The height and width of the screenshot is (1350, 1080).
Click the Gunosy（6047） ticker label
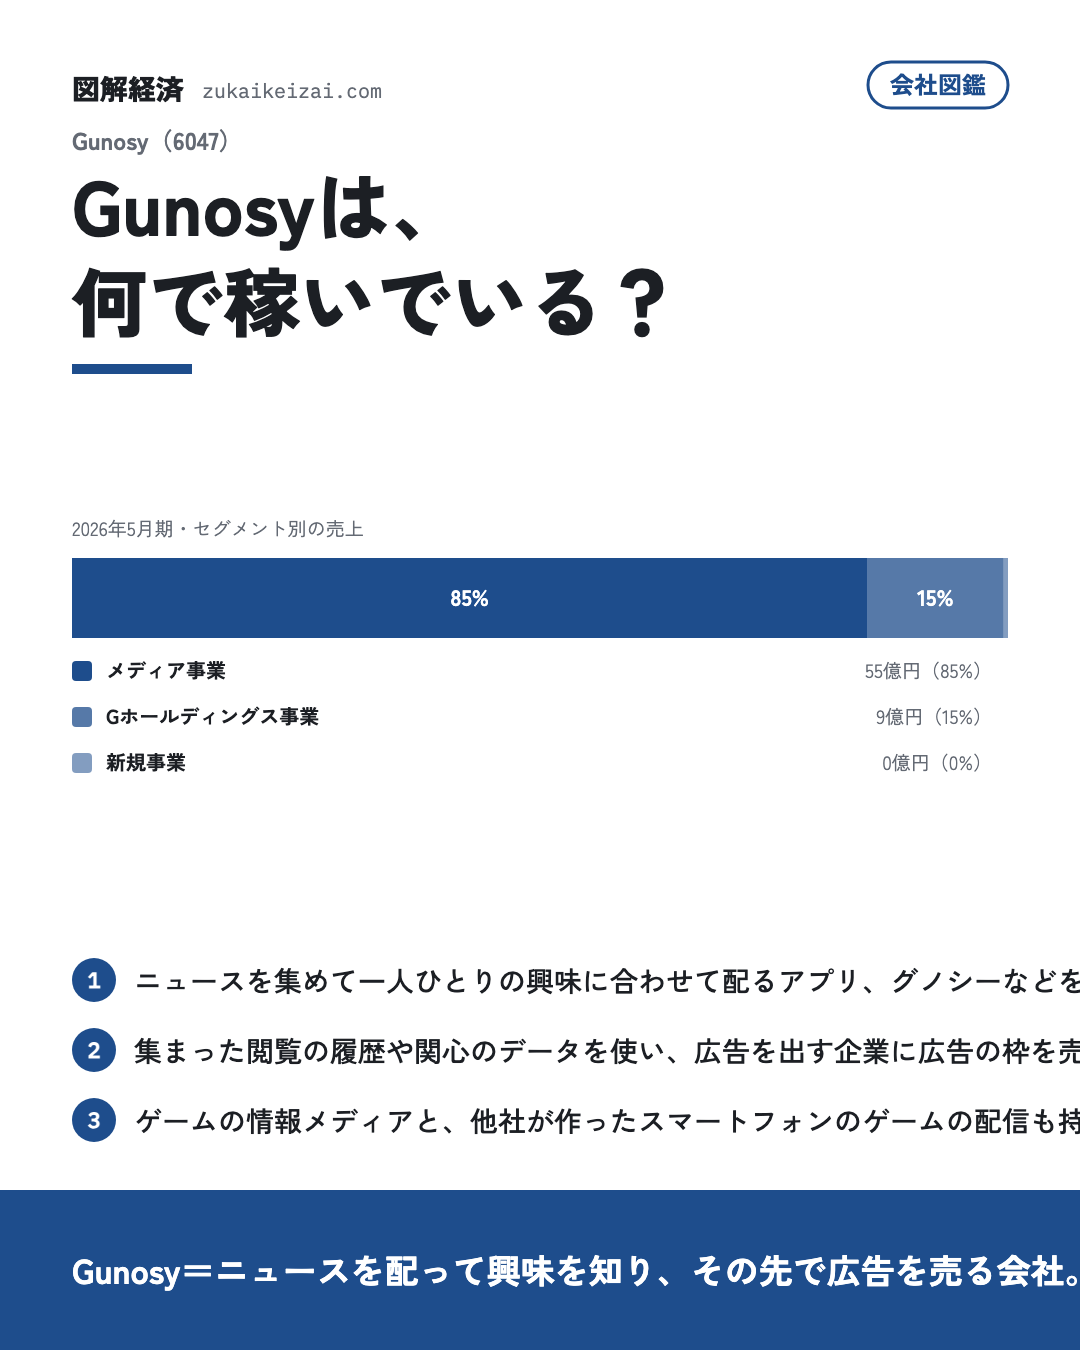coord(152,142)
